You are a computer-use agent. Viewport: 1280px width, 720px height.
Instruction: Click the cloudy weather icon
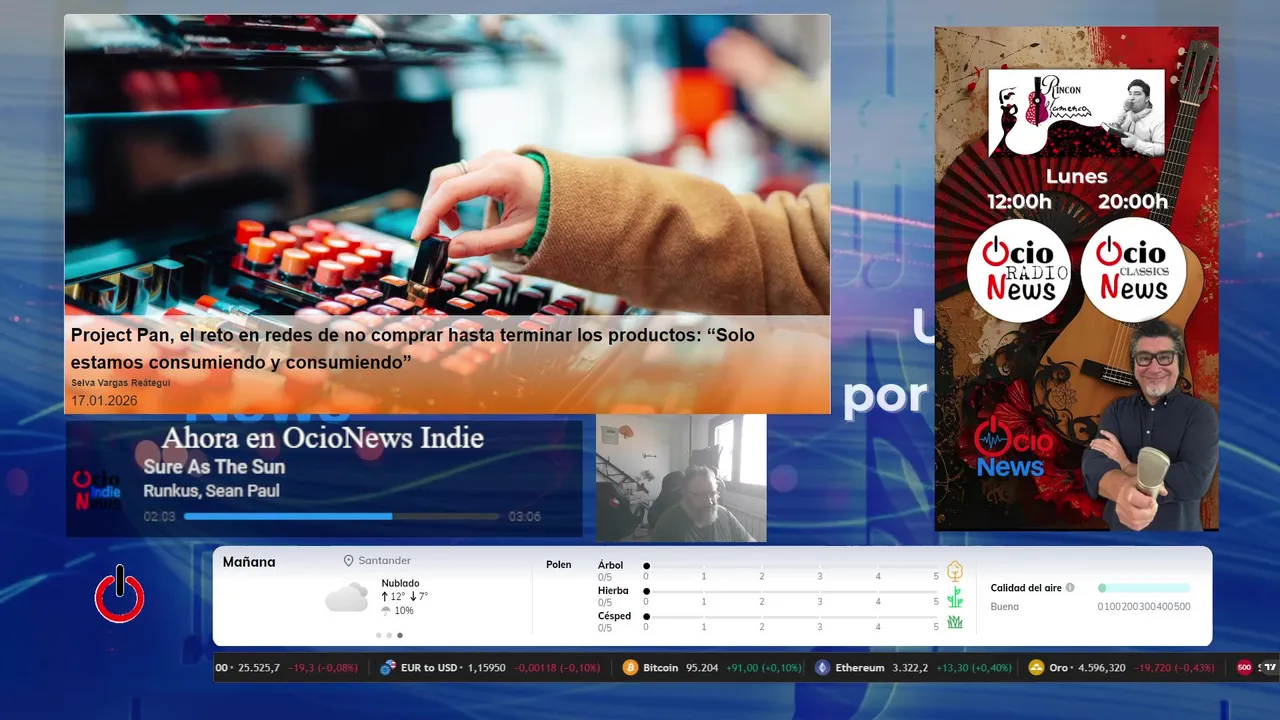(346, 597)
